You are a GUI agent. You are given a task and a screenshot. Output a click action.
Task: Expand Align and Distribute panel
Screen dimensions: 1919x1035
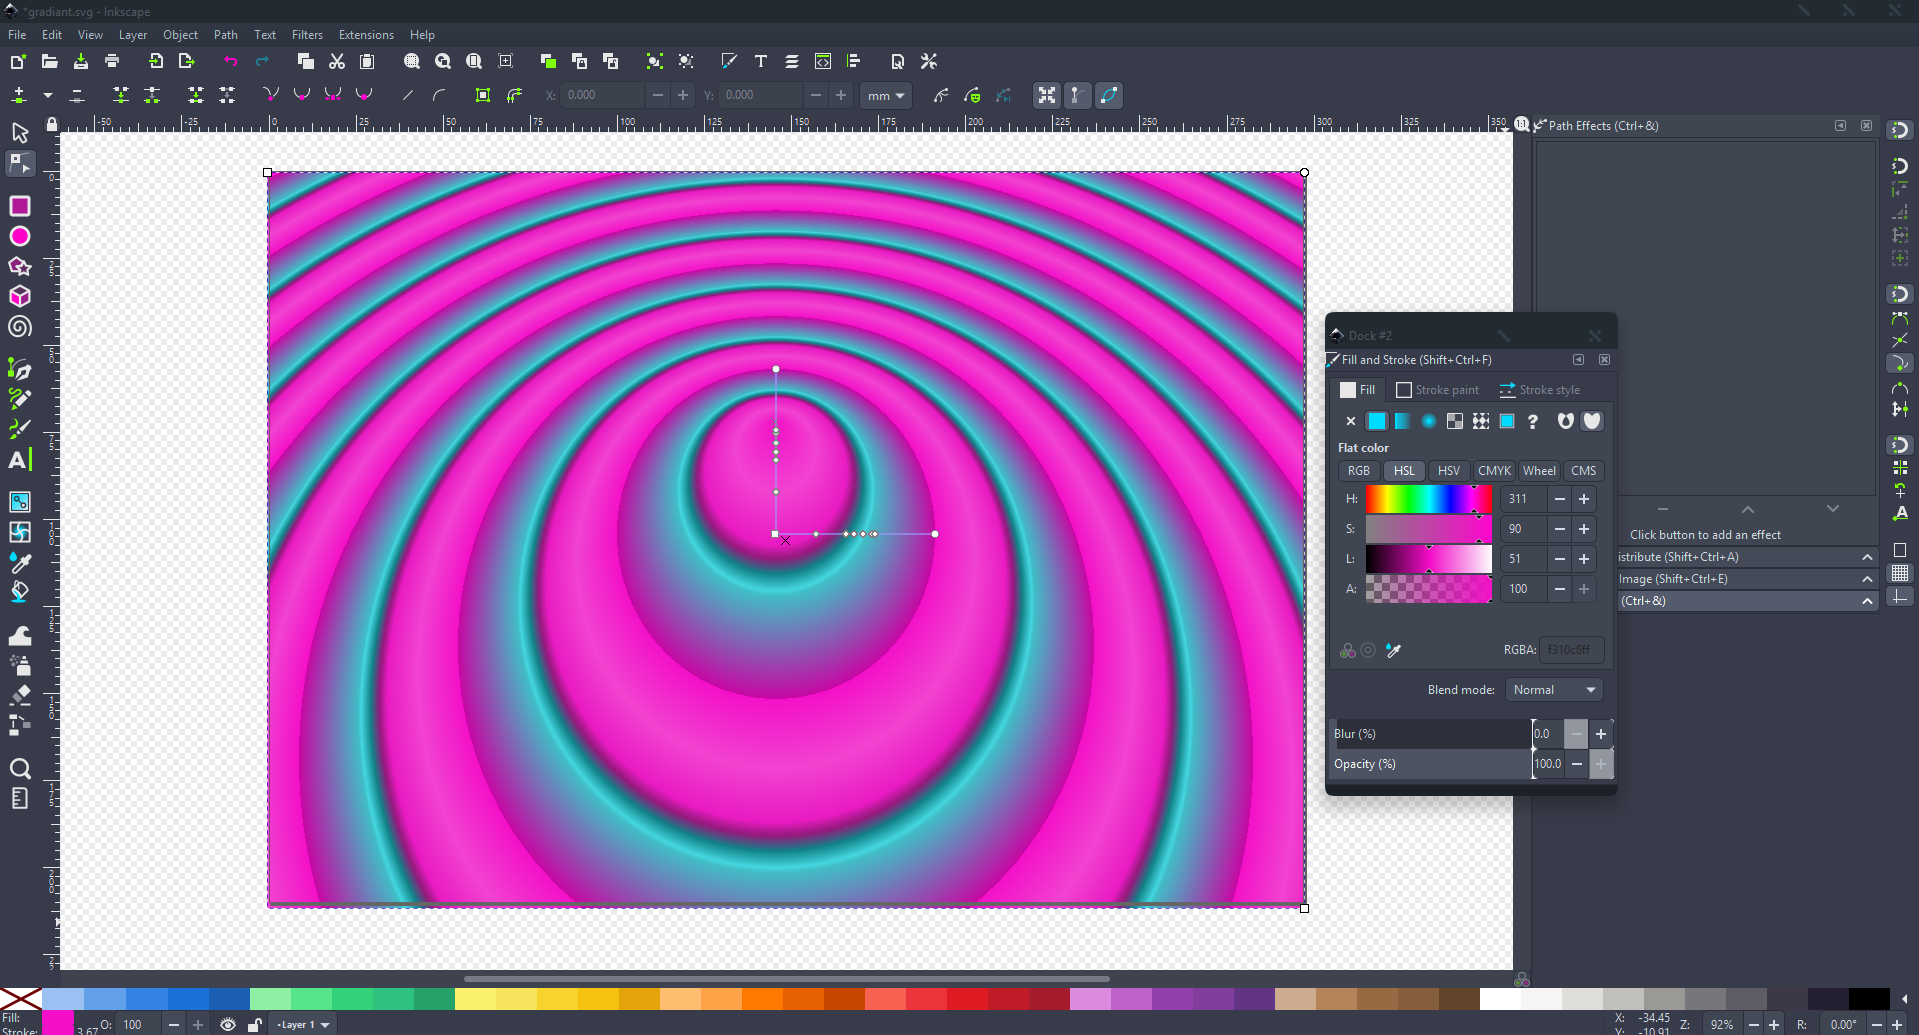[x=1747, y=557]
